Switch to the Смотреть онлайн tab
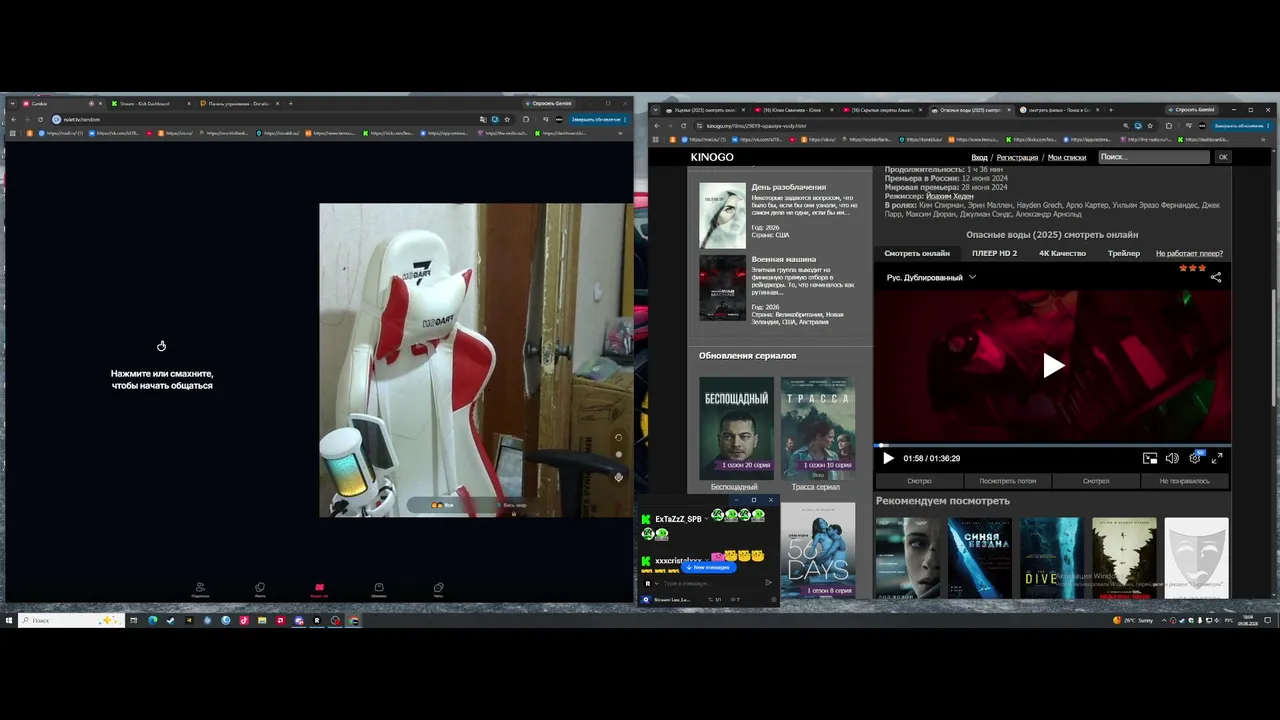Image resolution: width=1280 pixels, height=720 pixels. pos(917,253)
